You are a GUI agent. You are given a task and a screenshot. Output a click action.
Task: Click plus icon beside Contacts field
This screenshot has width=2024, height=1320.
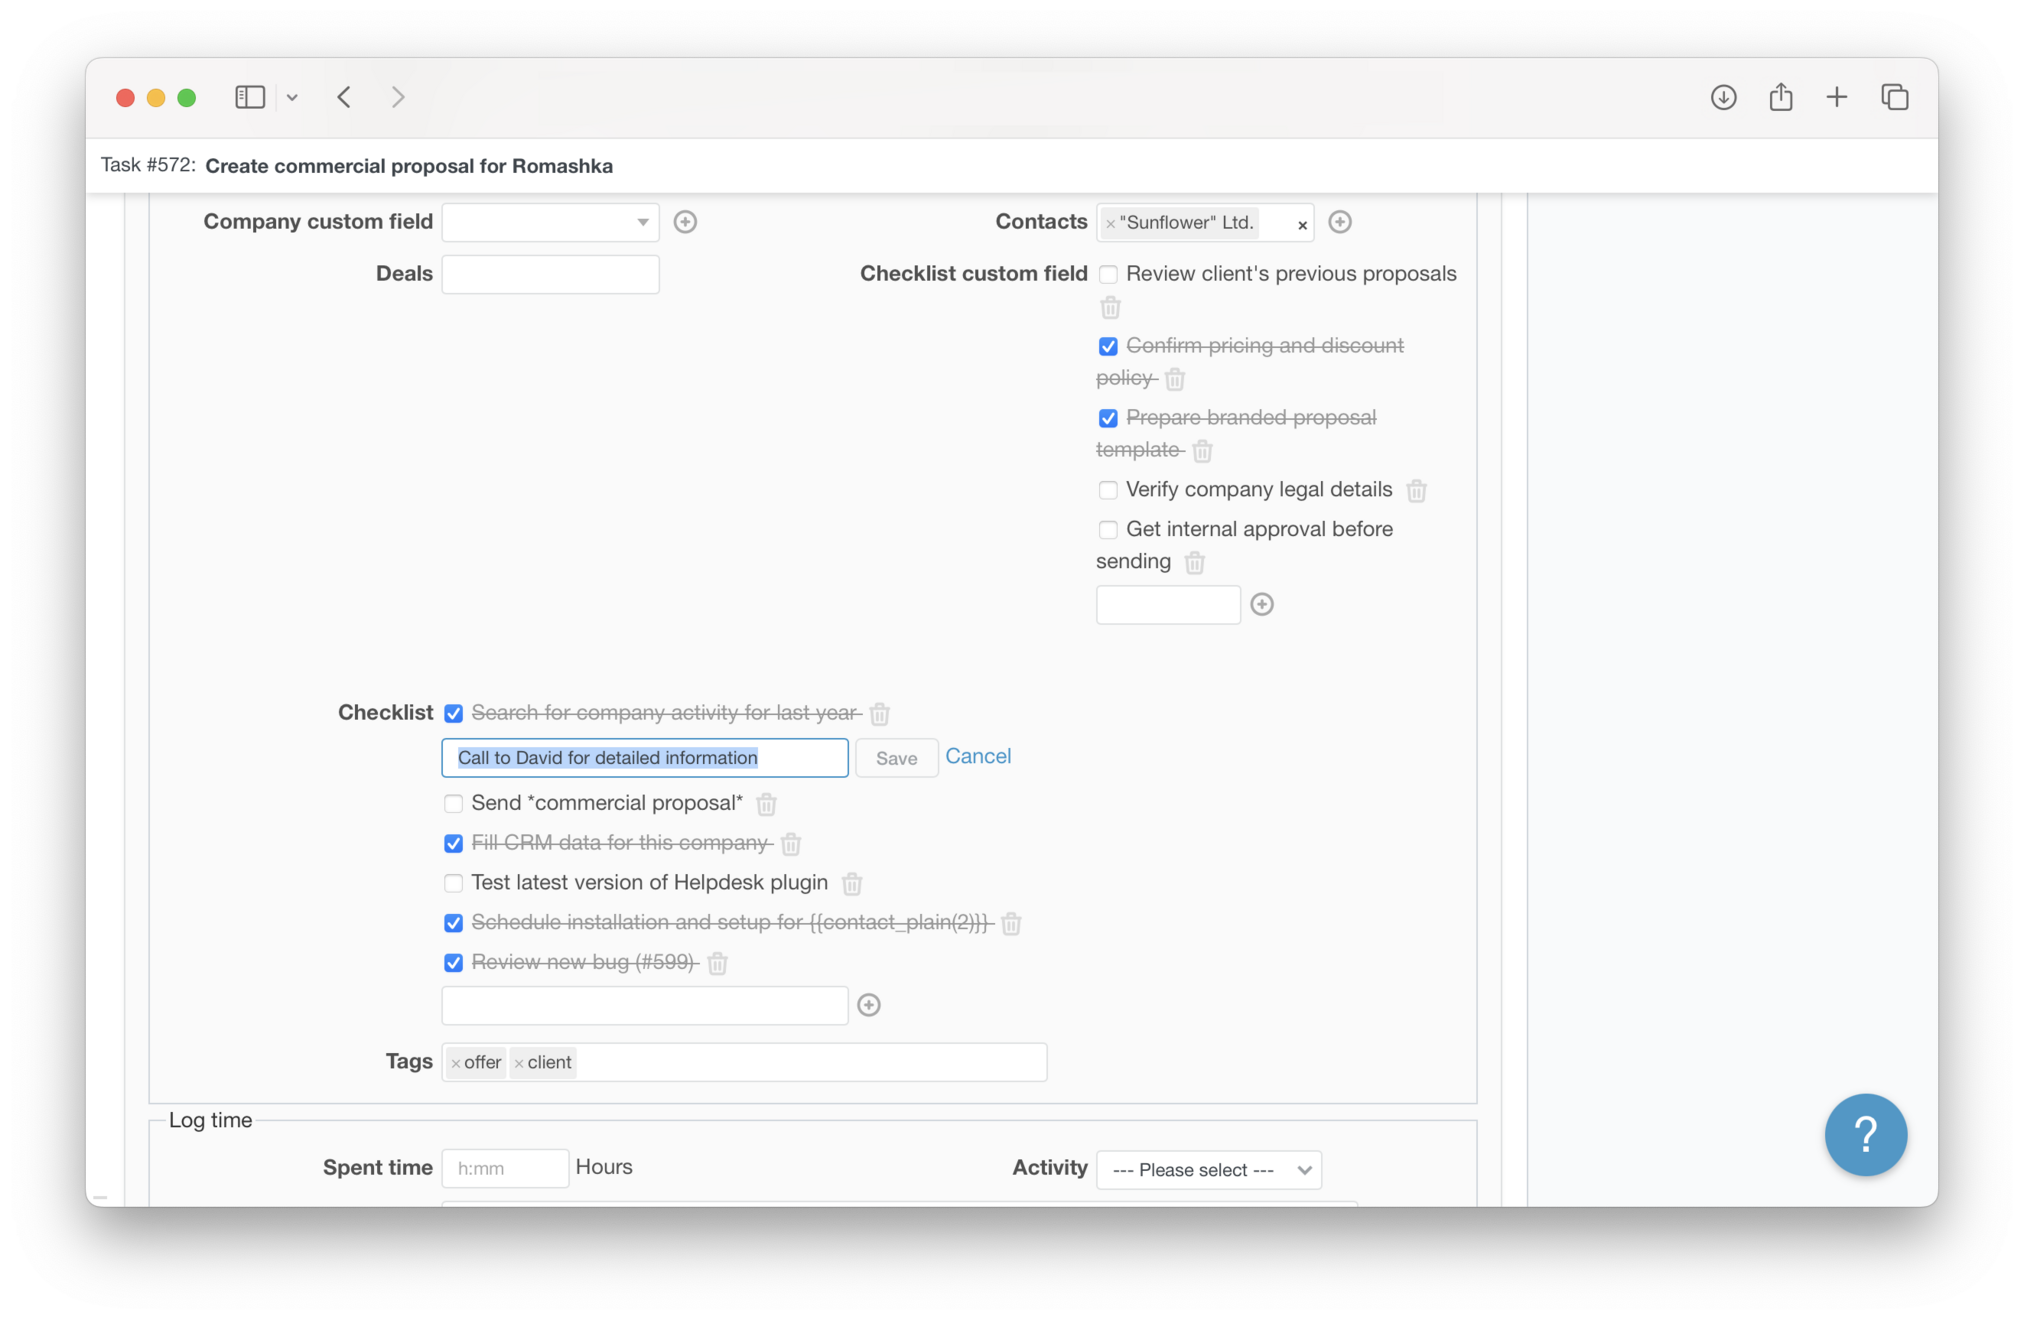tap(1340, 222)
